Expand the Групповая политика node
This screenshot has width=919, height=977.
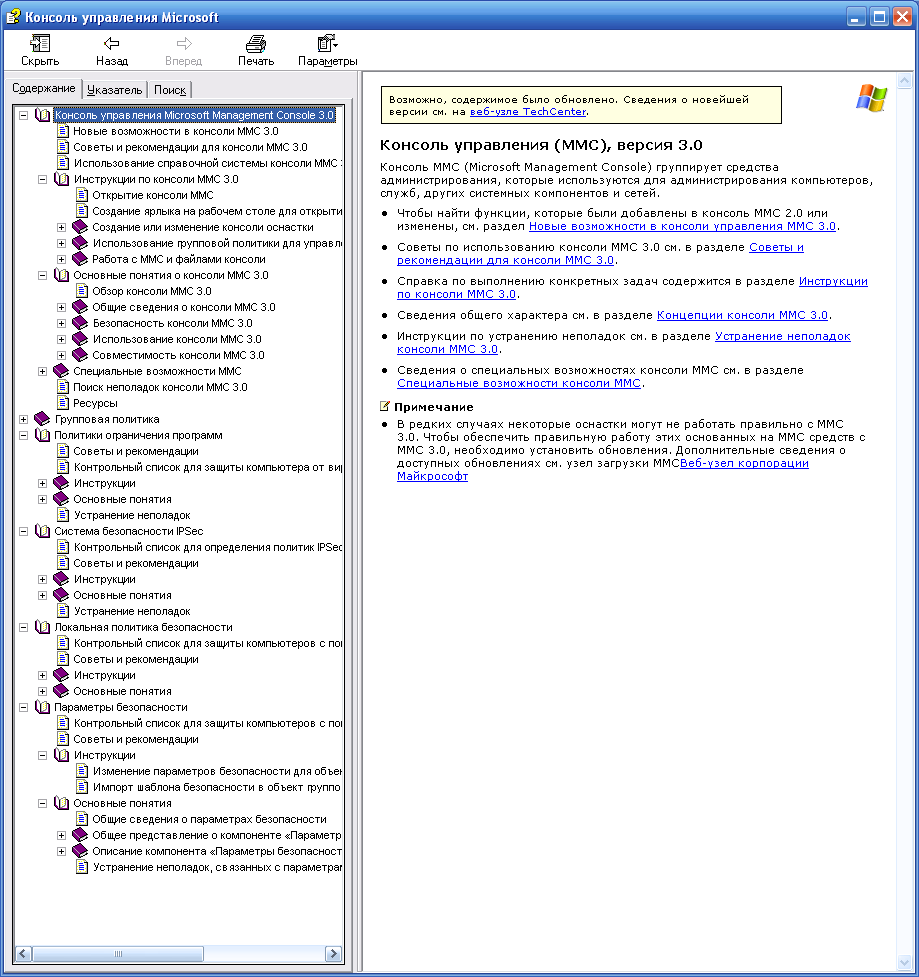pyautogui.click(x=24, y=419)
